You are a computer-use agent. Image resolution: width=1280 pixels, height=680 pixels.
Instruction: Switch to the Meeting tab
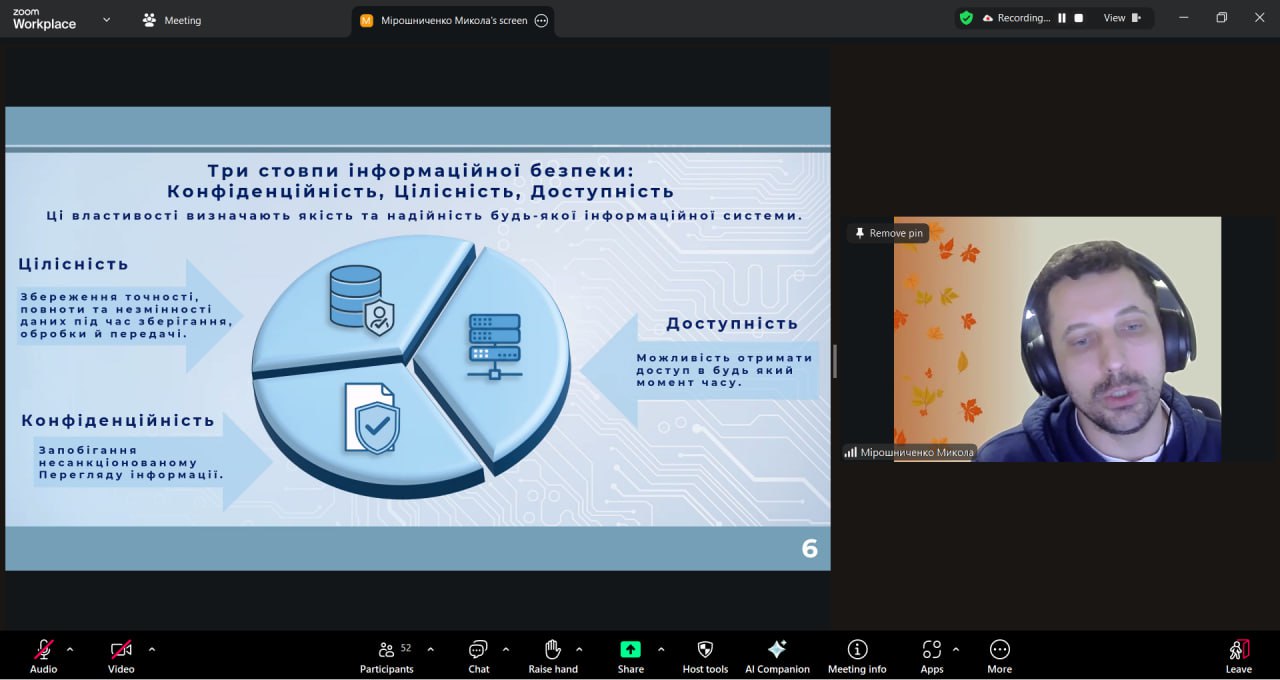point(172,20)
